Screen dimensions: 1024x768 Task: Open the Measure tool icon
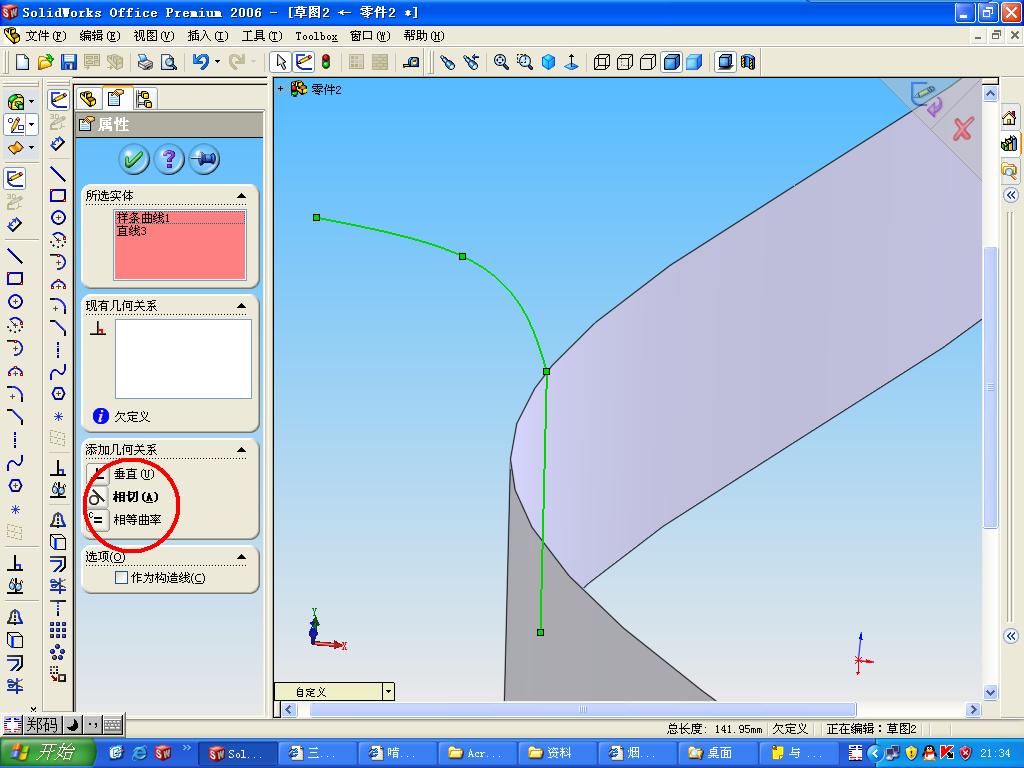(x=411, y=62)
